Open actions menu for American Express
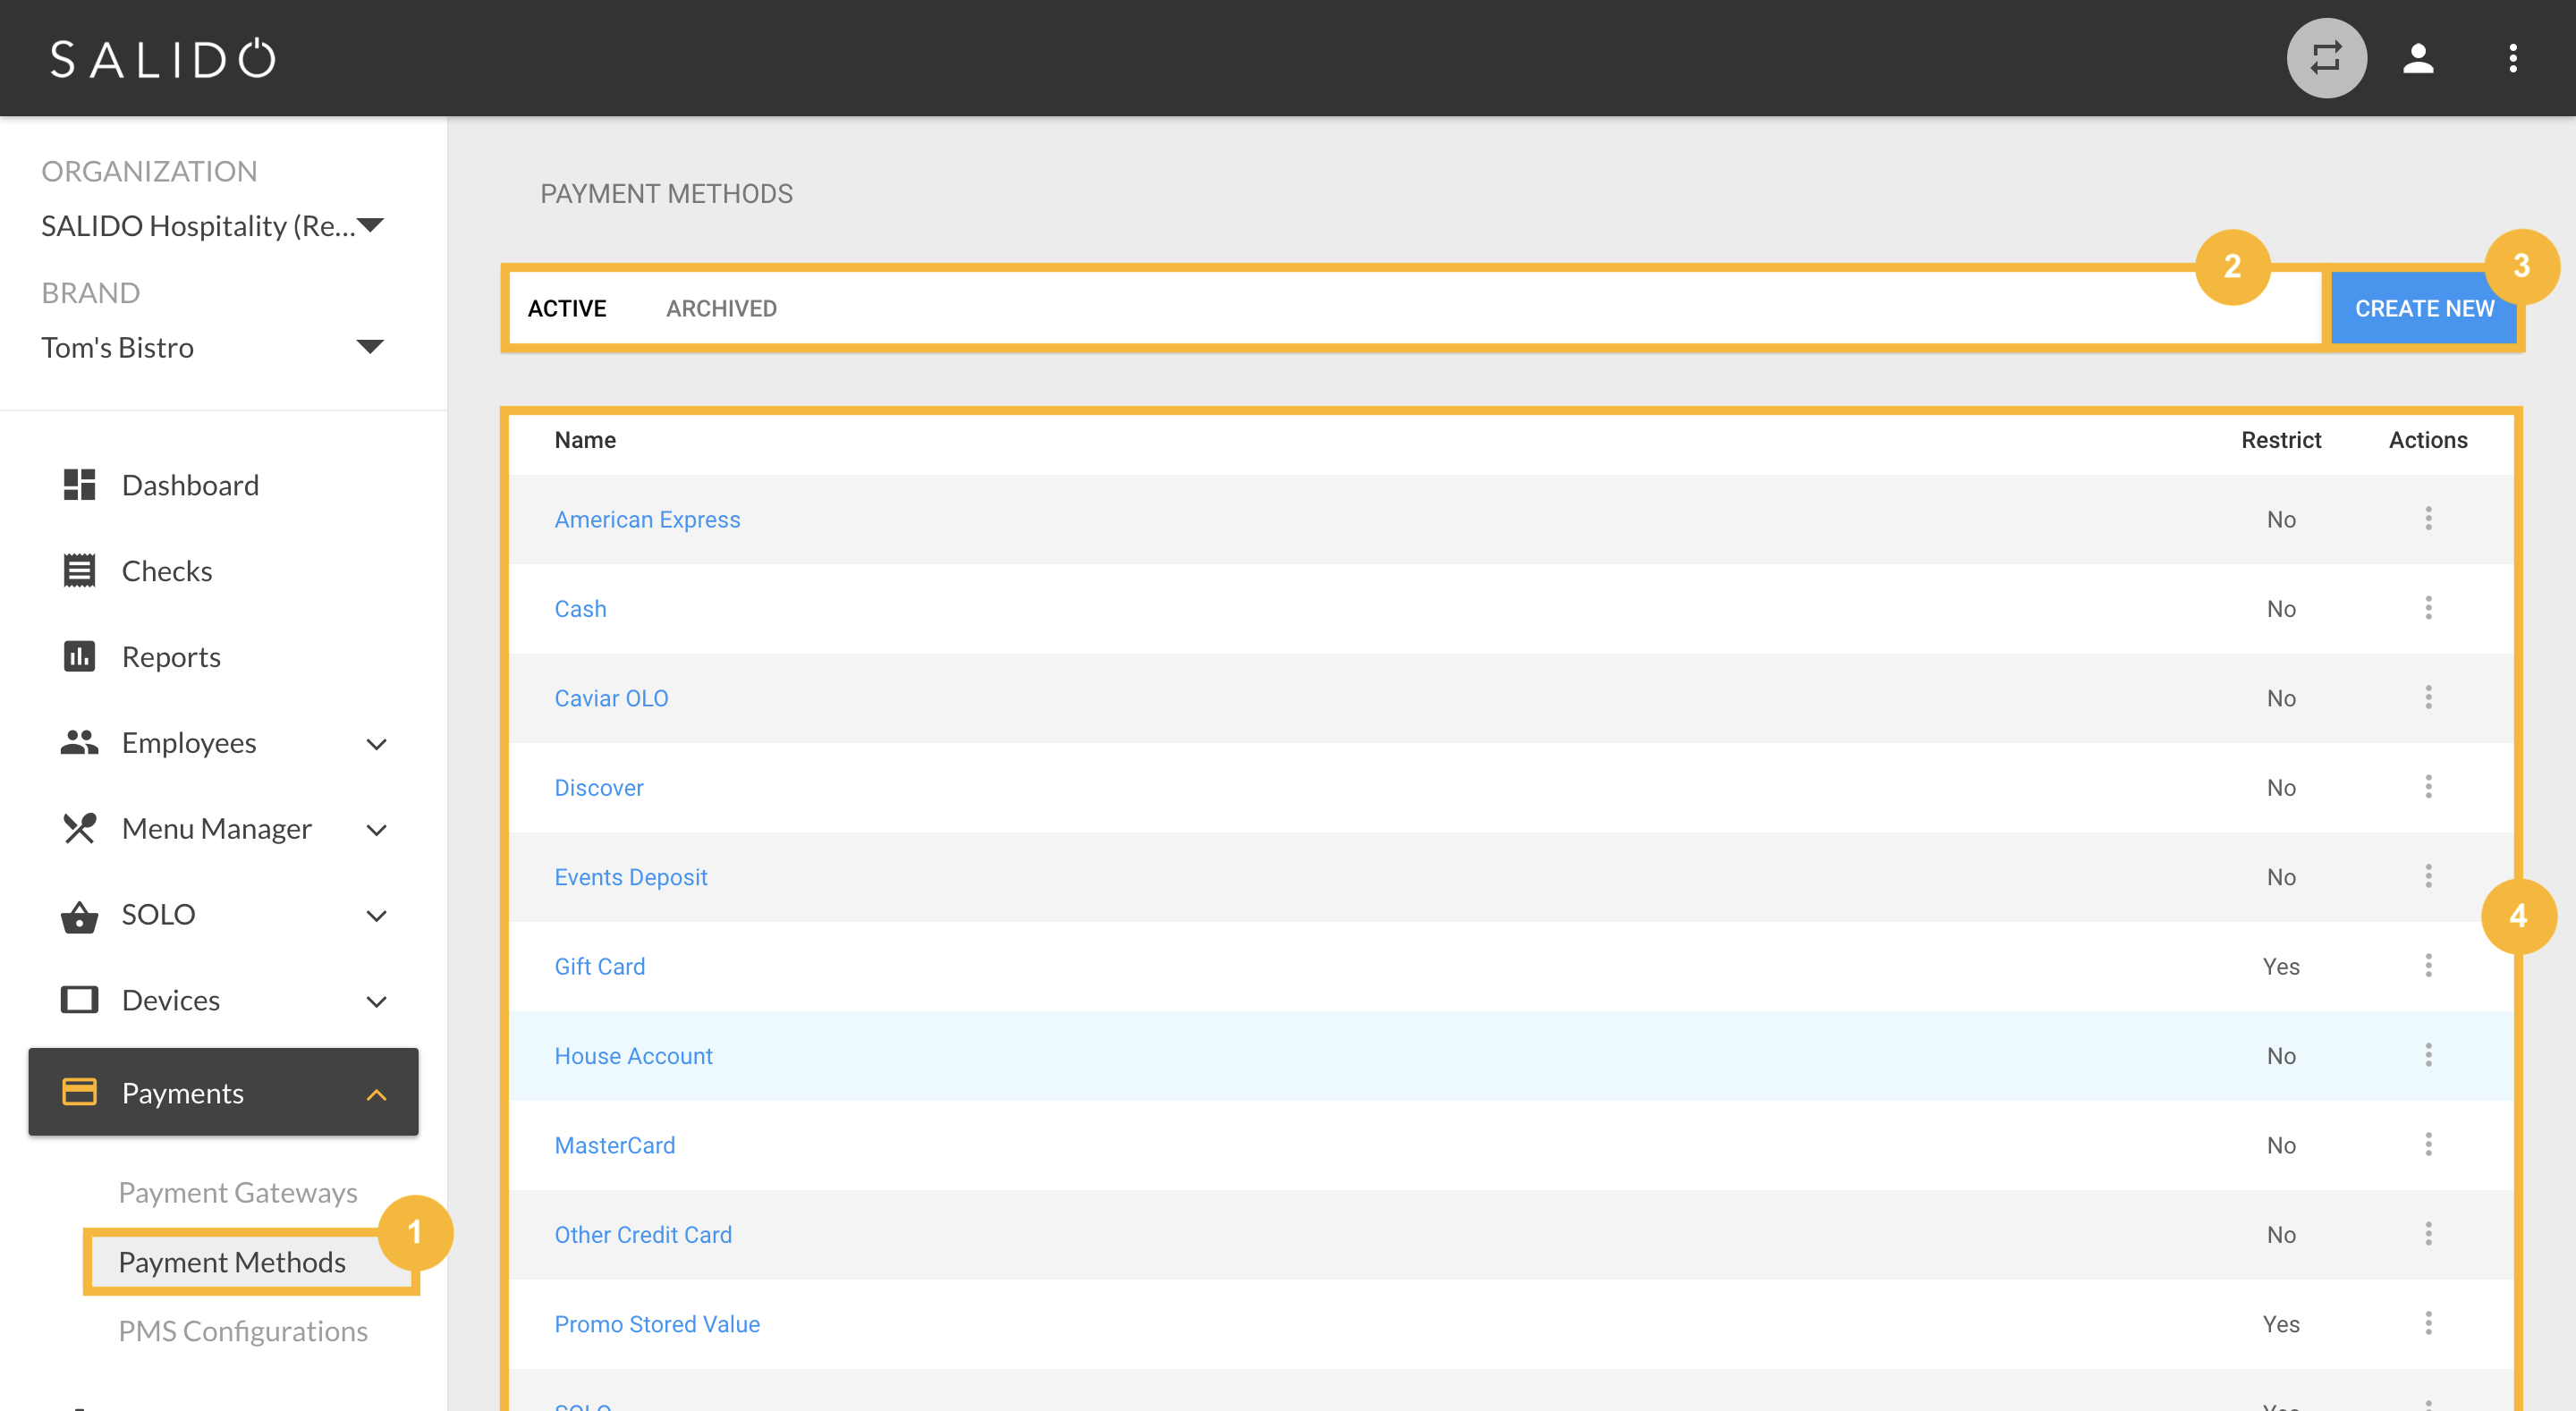This screenshot has height=1411, width=2576. click(2428, 519)
